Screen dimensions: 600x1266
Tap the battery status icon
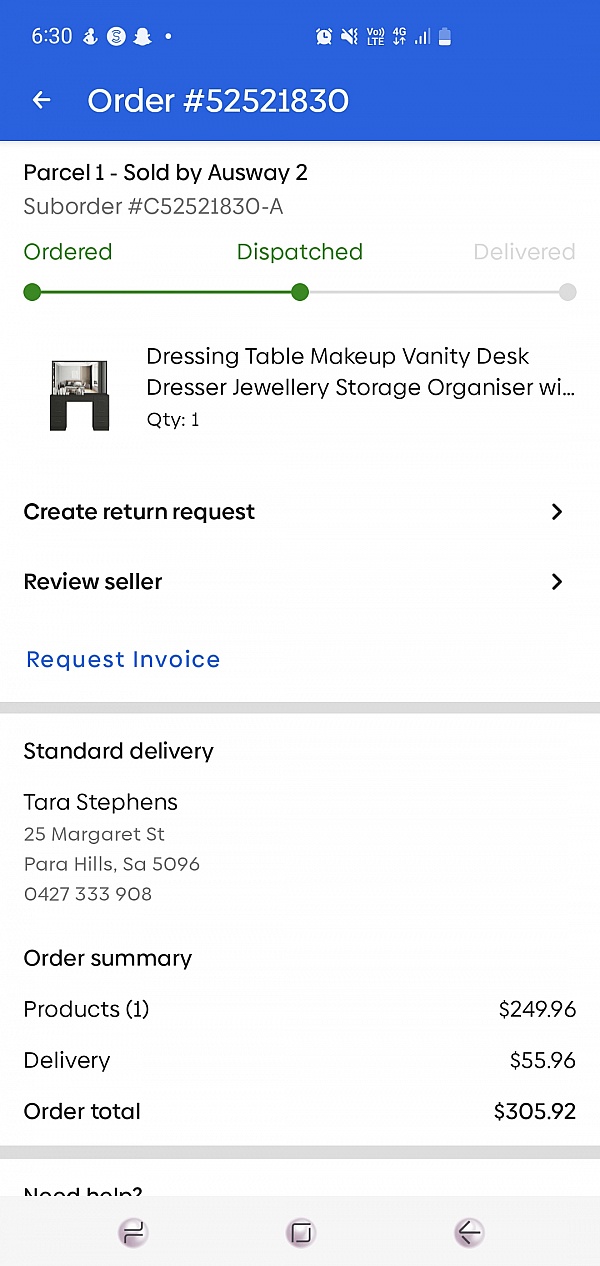[445, 37]
